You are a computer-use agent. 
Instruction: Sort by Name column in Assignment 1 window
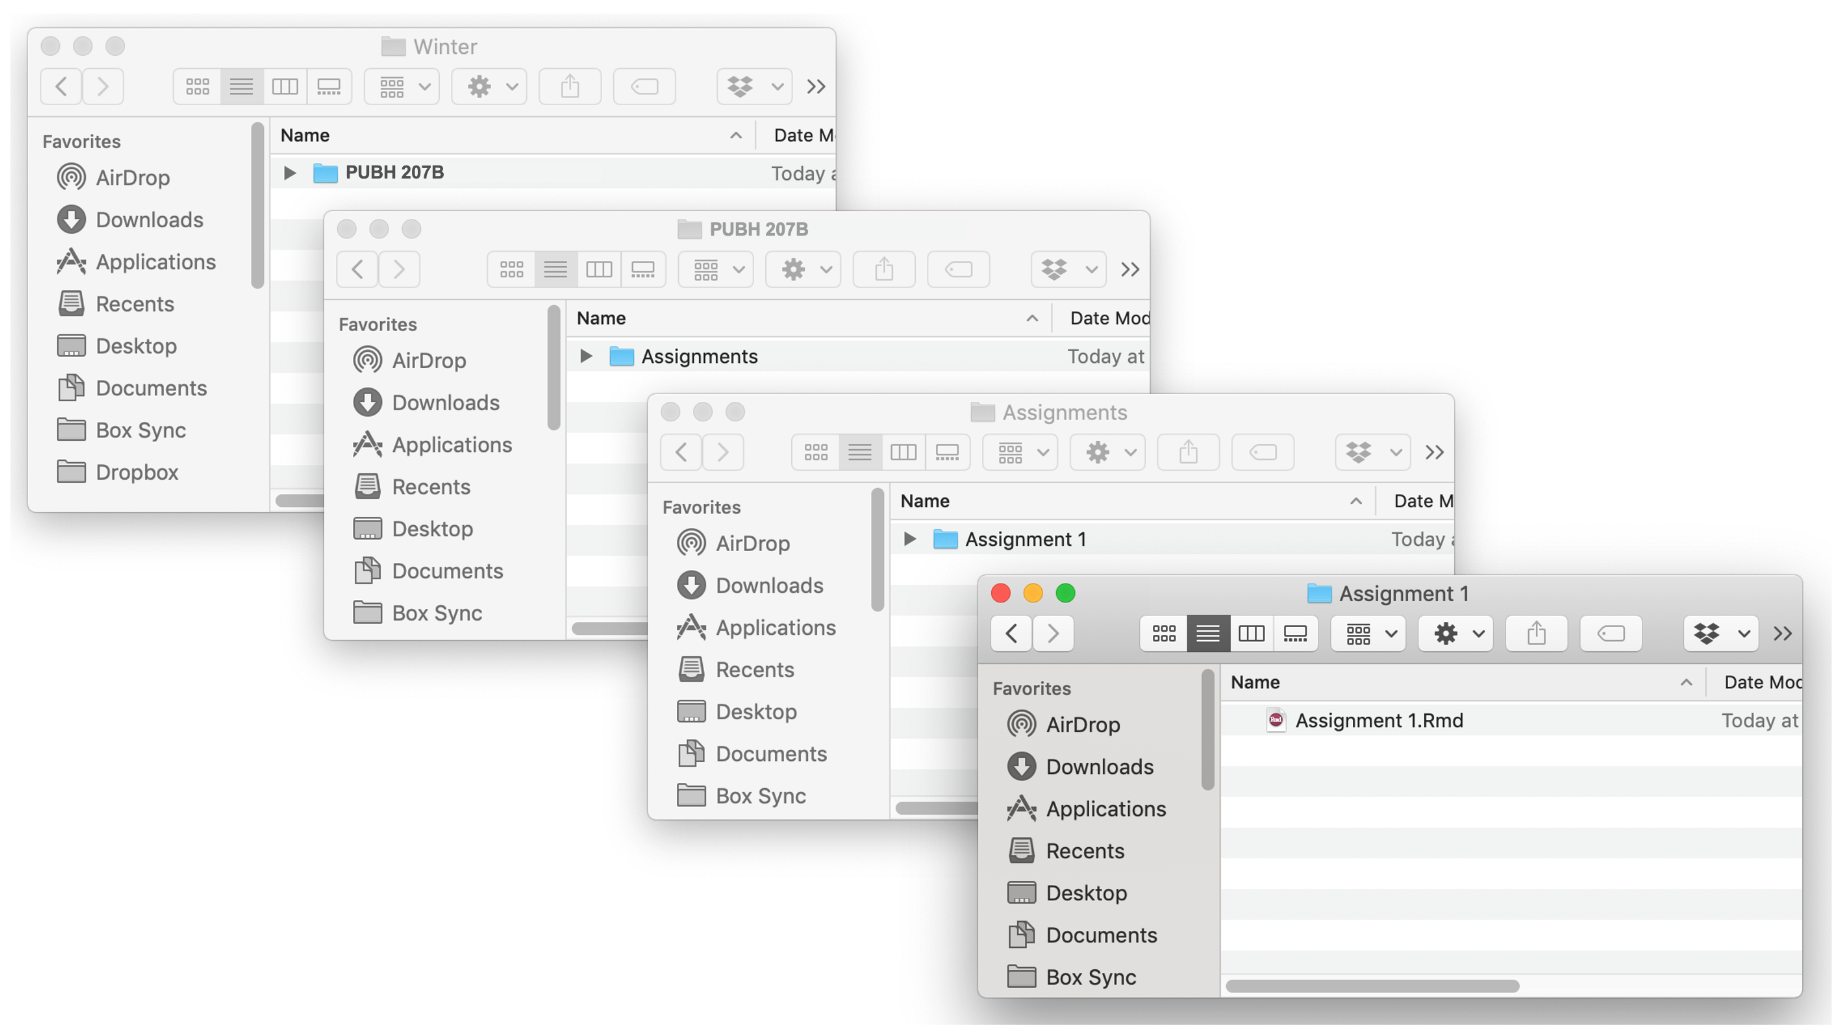pos(1464,683)
